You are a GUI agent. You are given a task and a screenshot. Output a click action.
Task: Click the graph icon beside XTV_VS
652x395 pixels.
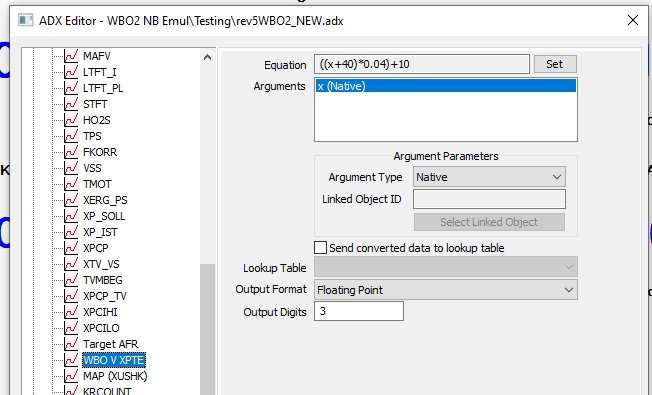click(x=71, y=264)
